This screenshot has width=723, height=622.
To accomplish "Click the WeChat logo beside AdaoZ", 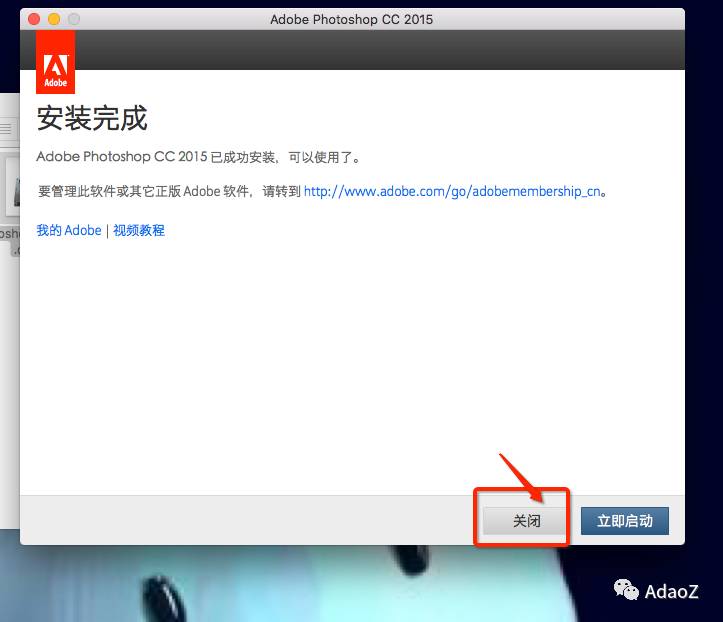I will click(x=627, y=589).
